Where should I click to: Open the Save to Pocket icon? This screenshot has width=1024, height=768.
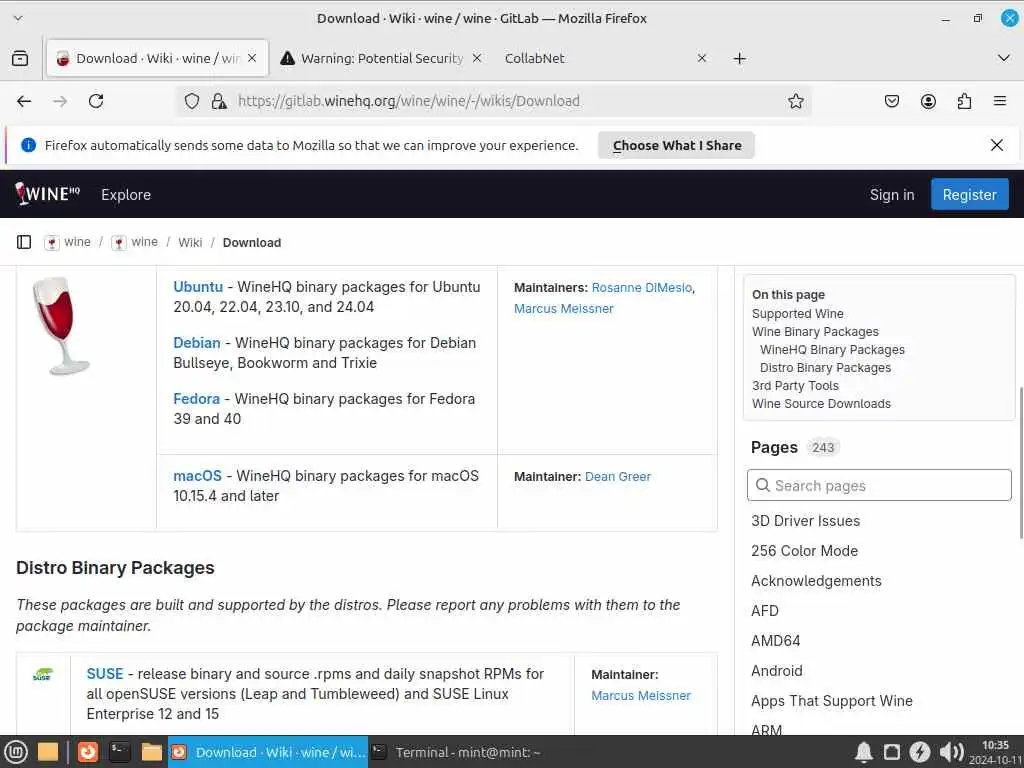pyautogui.click(x=891, y=101)
